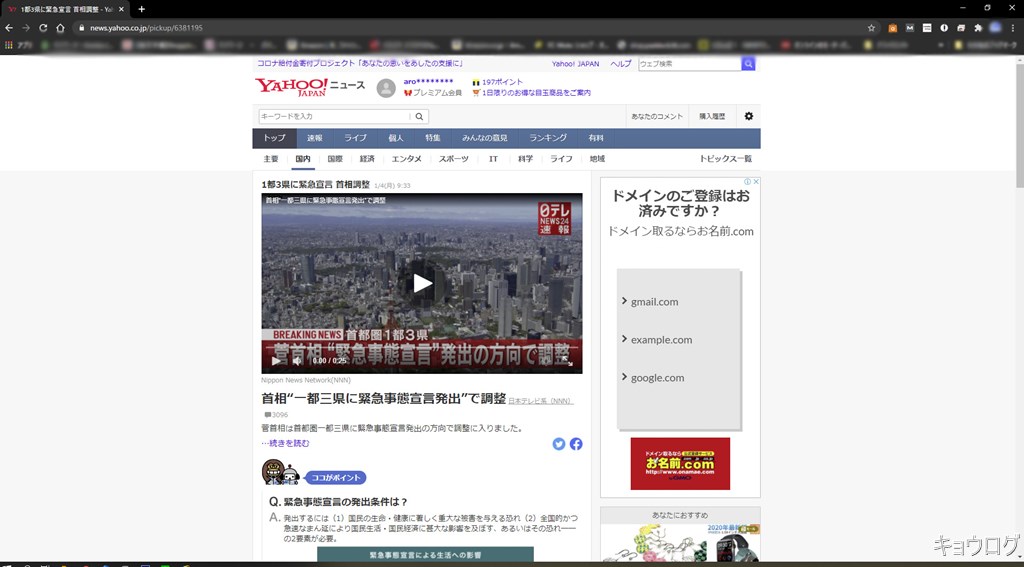The image size is (1024, 567).
Task: Open the 日本テレビ系（NNN） source link
Action: pyautogui.click(x=541, y=400)
